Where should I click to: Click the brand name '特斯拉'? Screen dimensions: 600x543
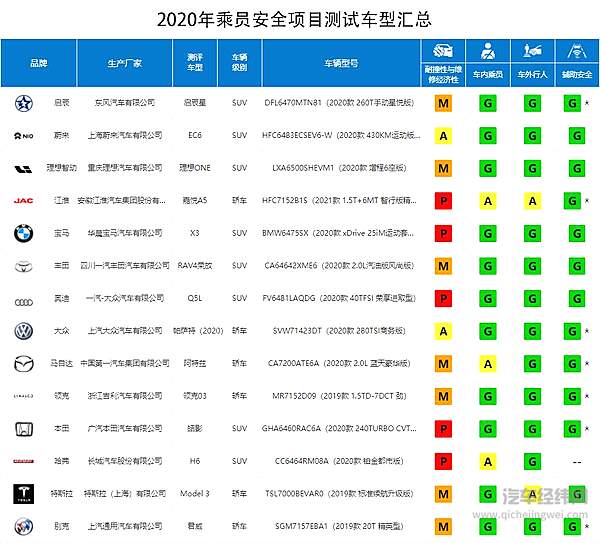[62, 493]
